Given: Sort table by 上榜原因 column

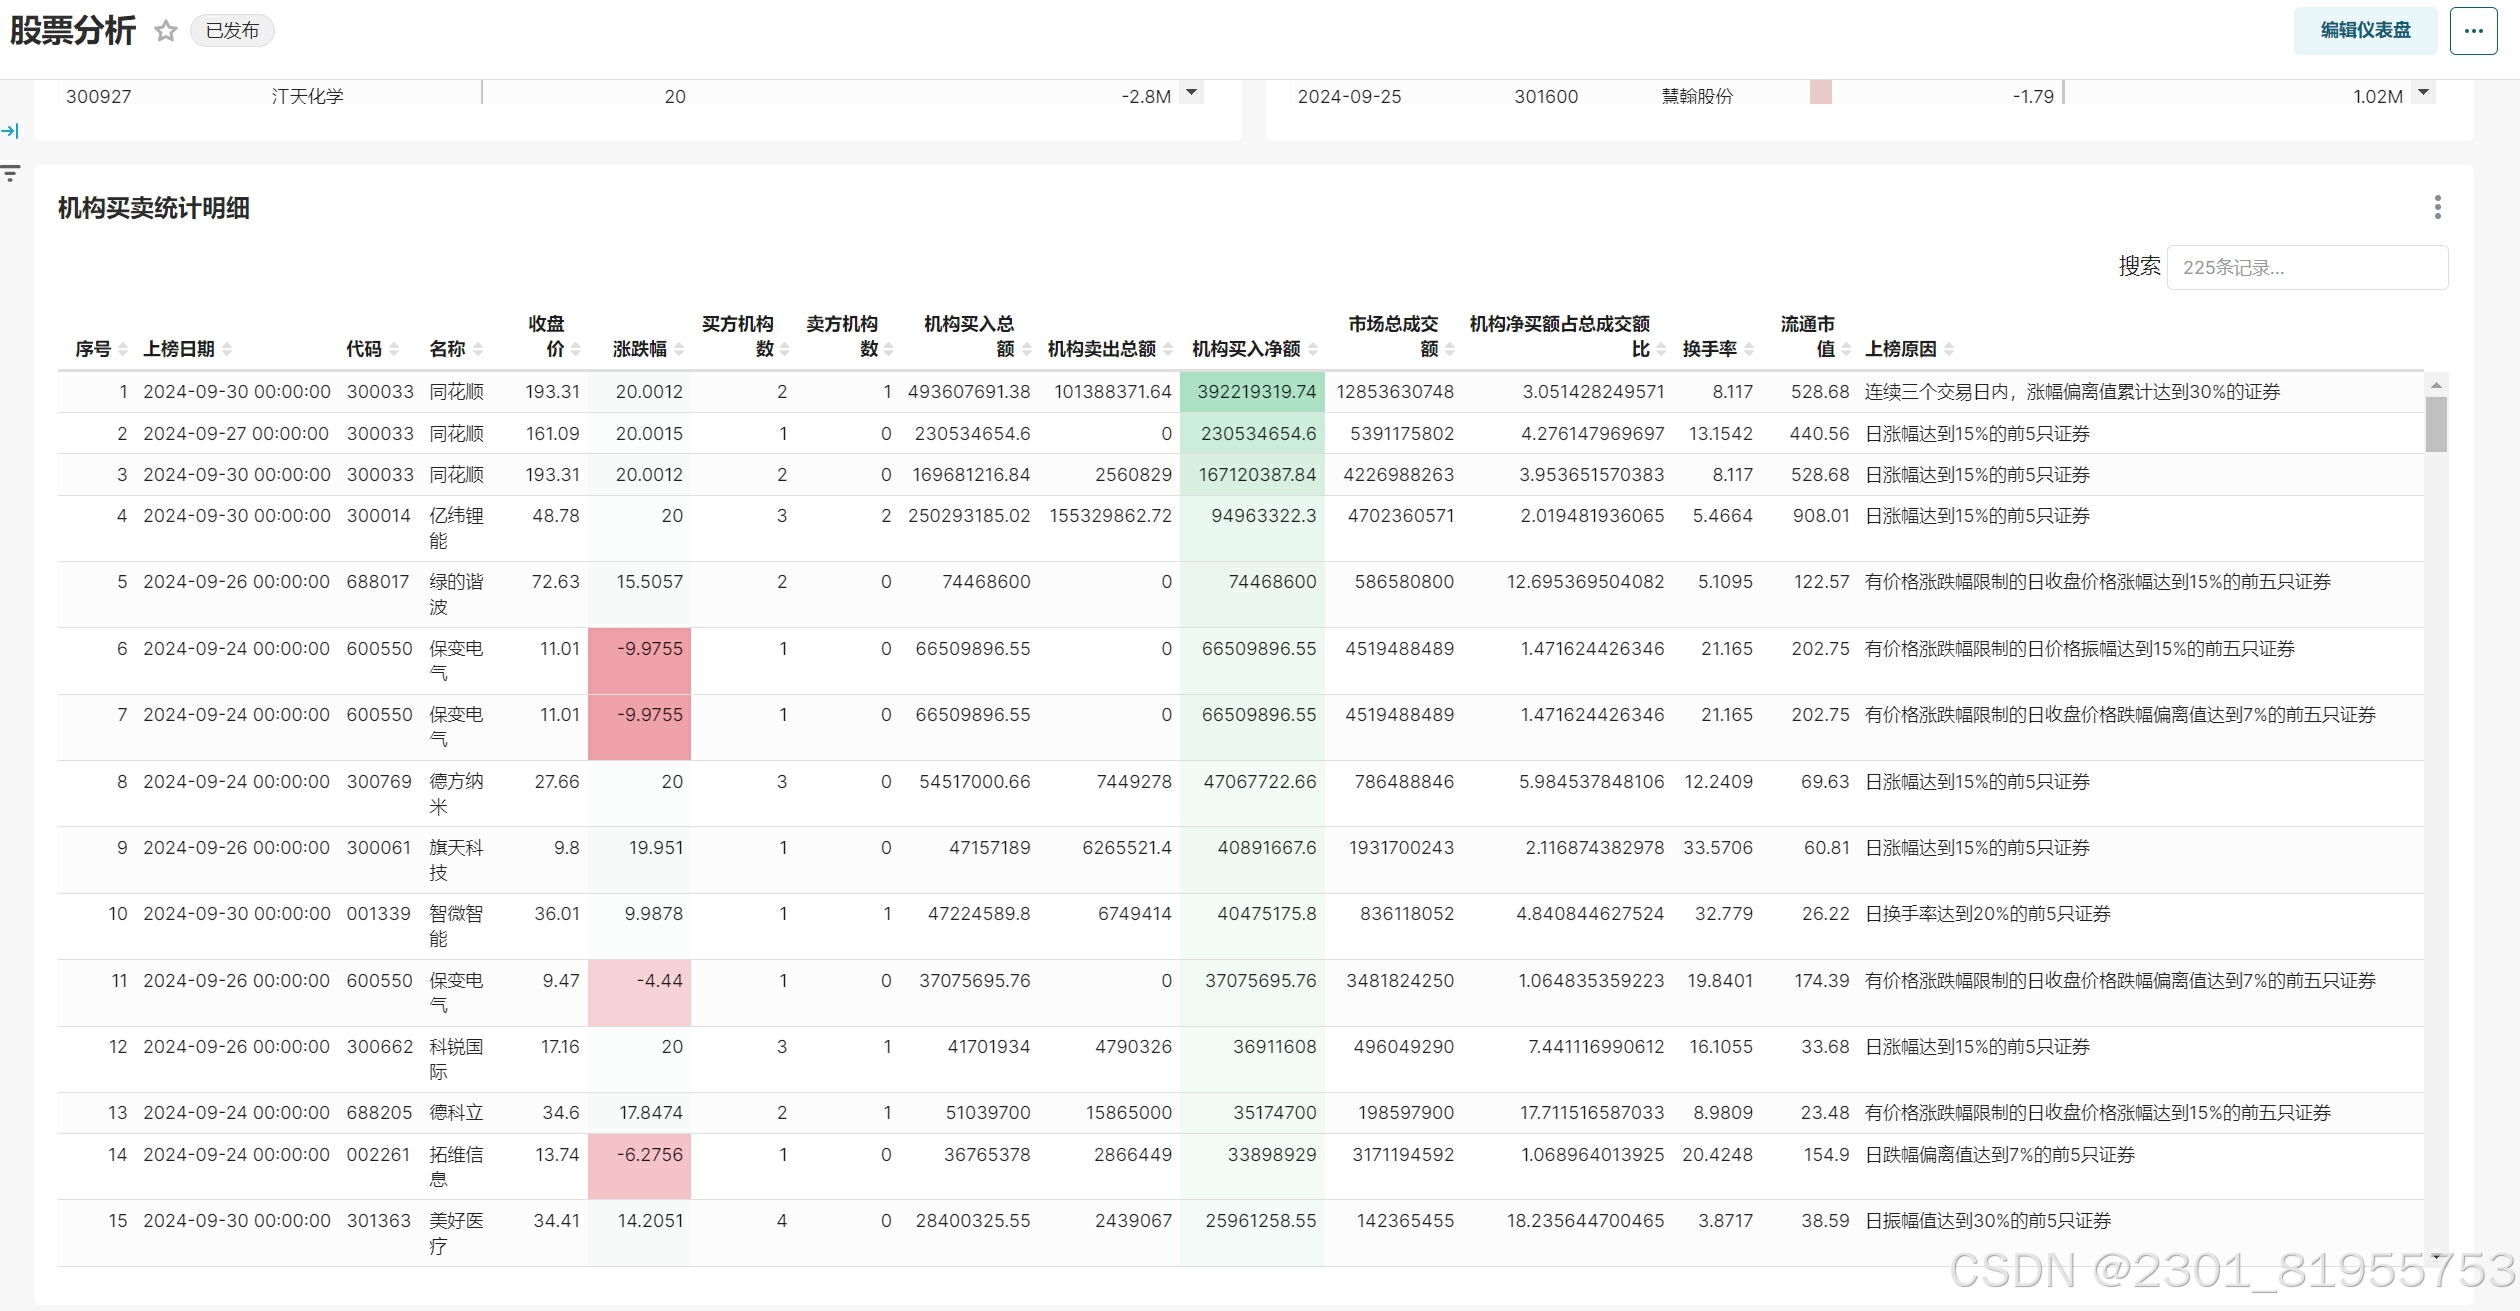Looking at the screenshot, I should pyautogui.click(x=1901, y=349).
